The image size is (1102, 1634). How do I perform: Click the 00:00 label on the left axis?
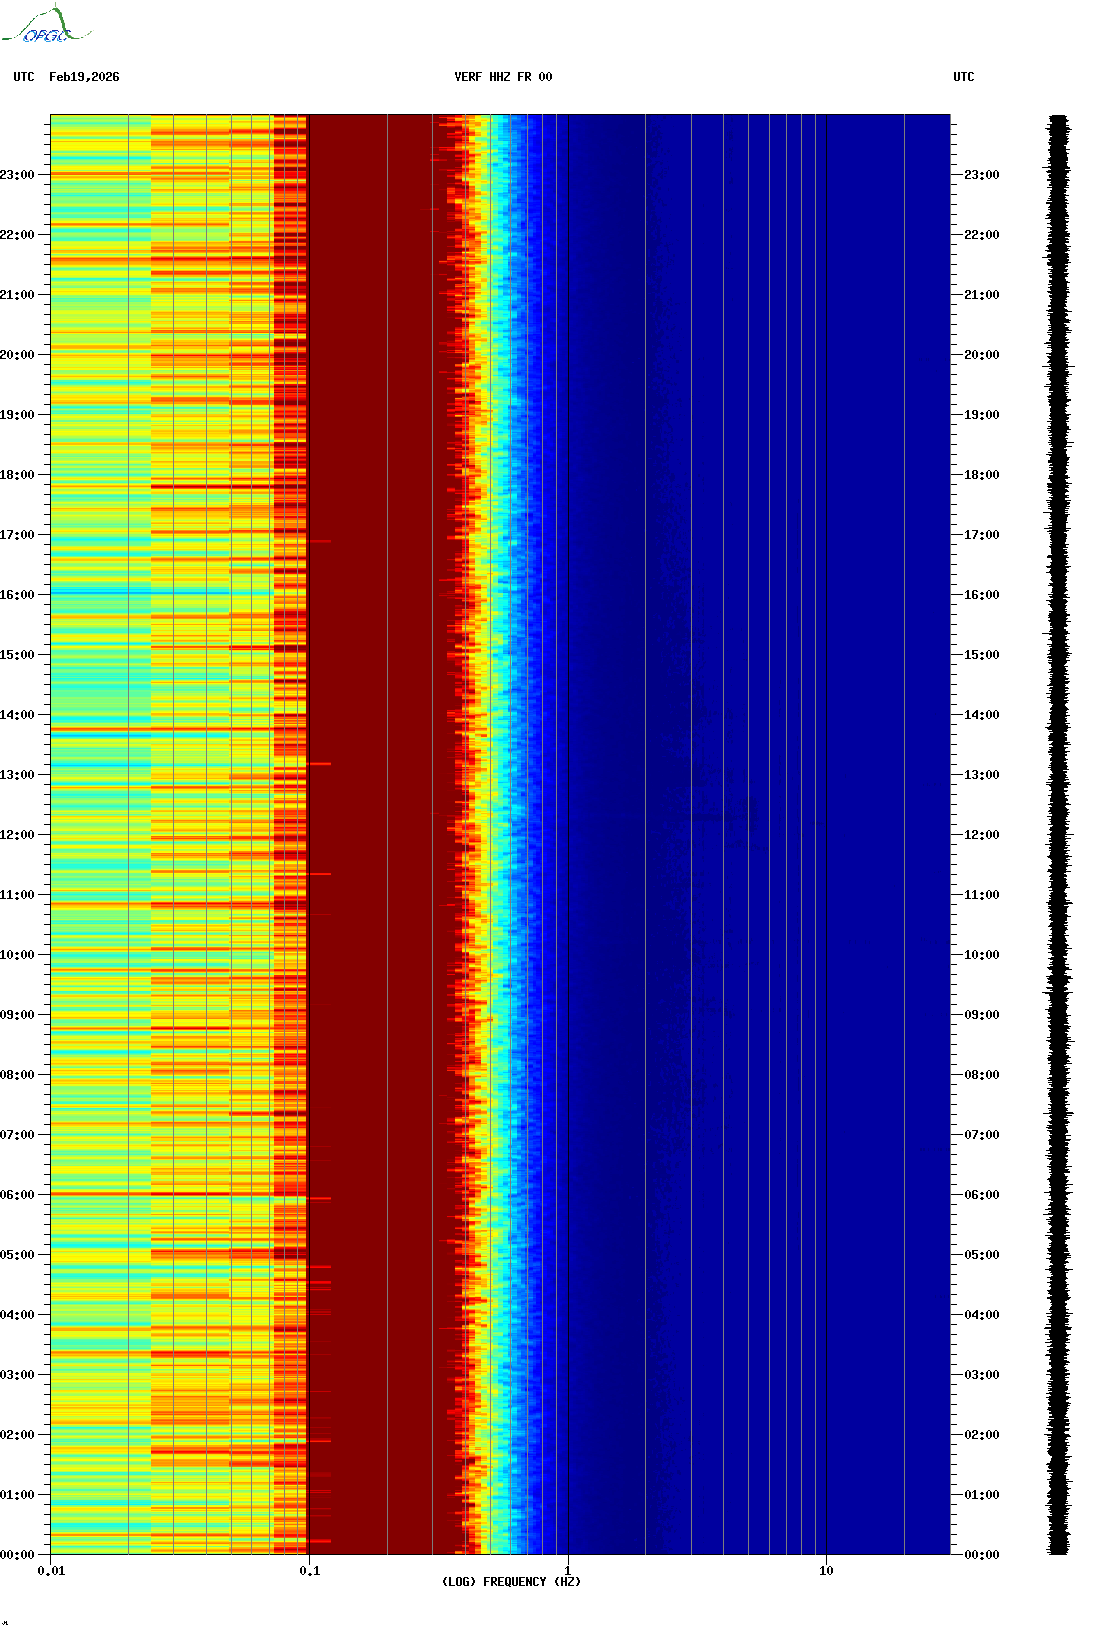[18, 1555]
